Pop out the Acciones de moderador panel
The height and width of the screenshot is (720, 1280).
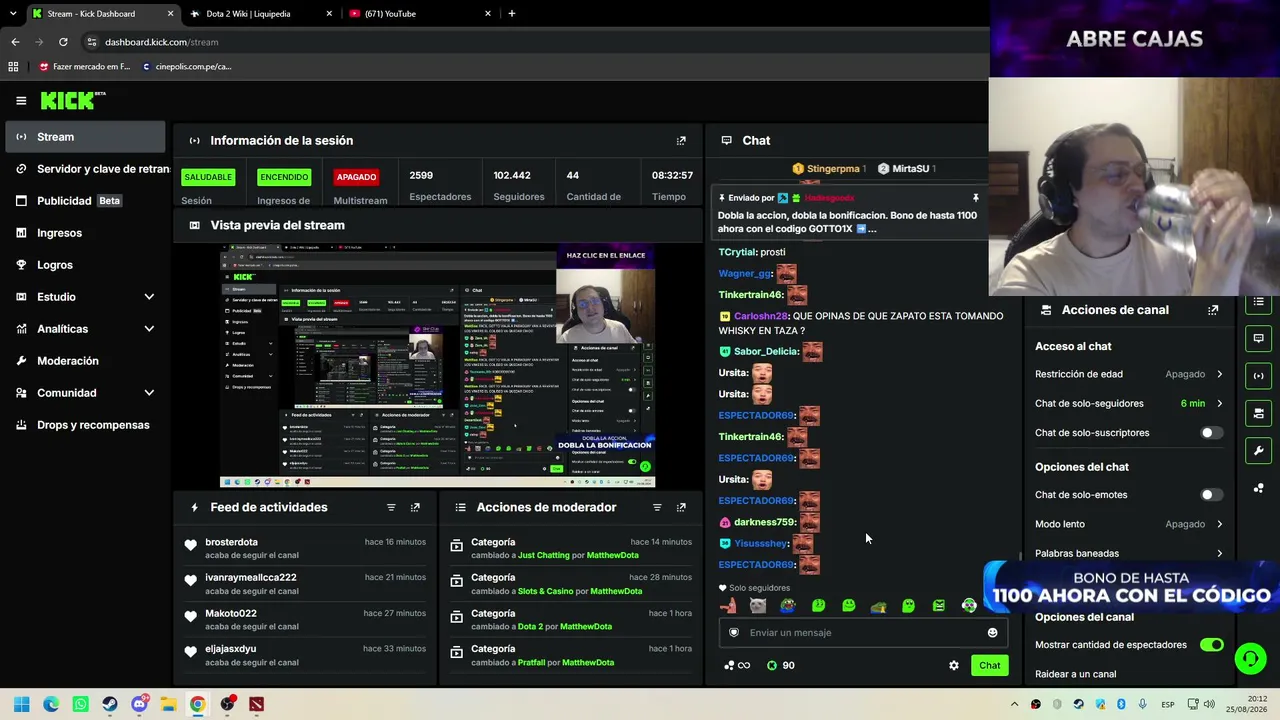tap(681, 507)
